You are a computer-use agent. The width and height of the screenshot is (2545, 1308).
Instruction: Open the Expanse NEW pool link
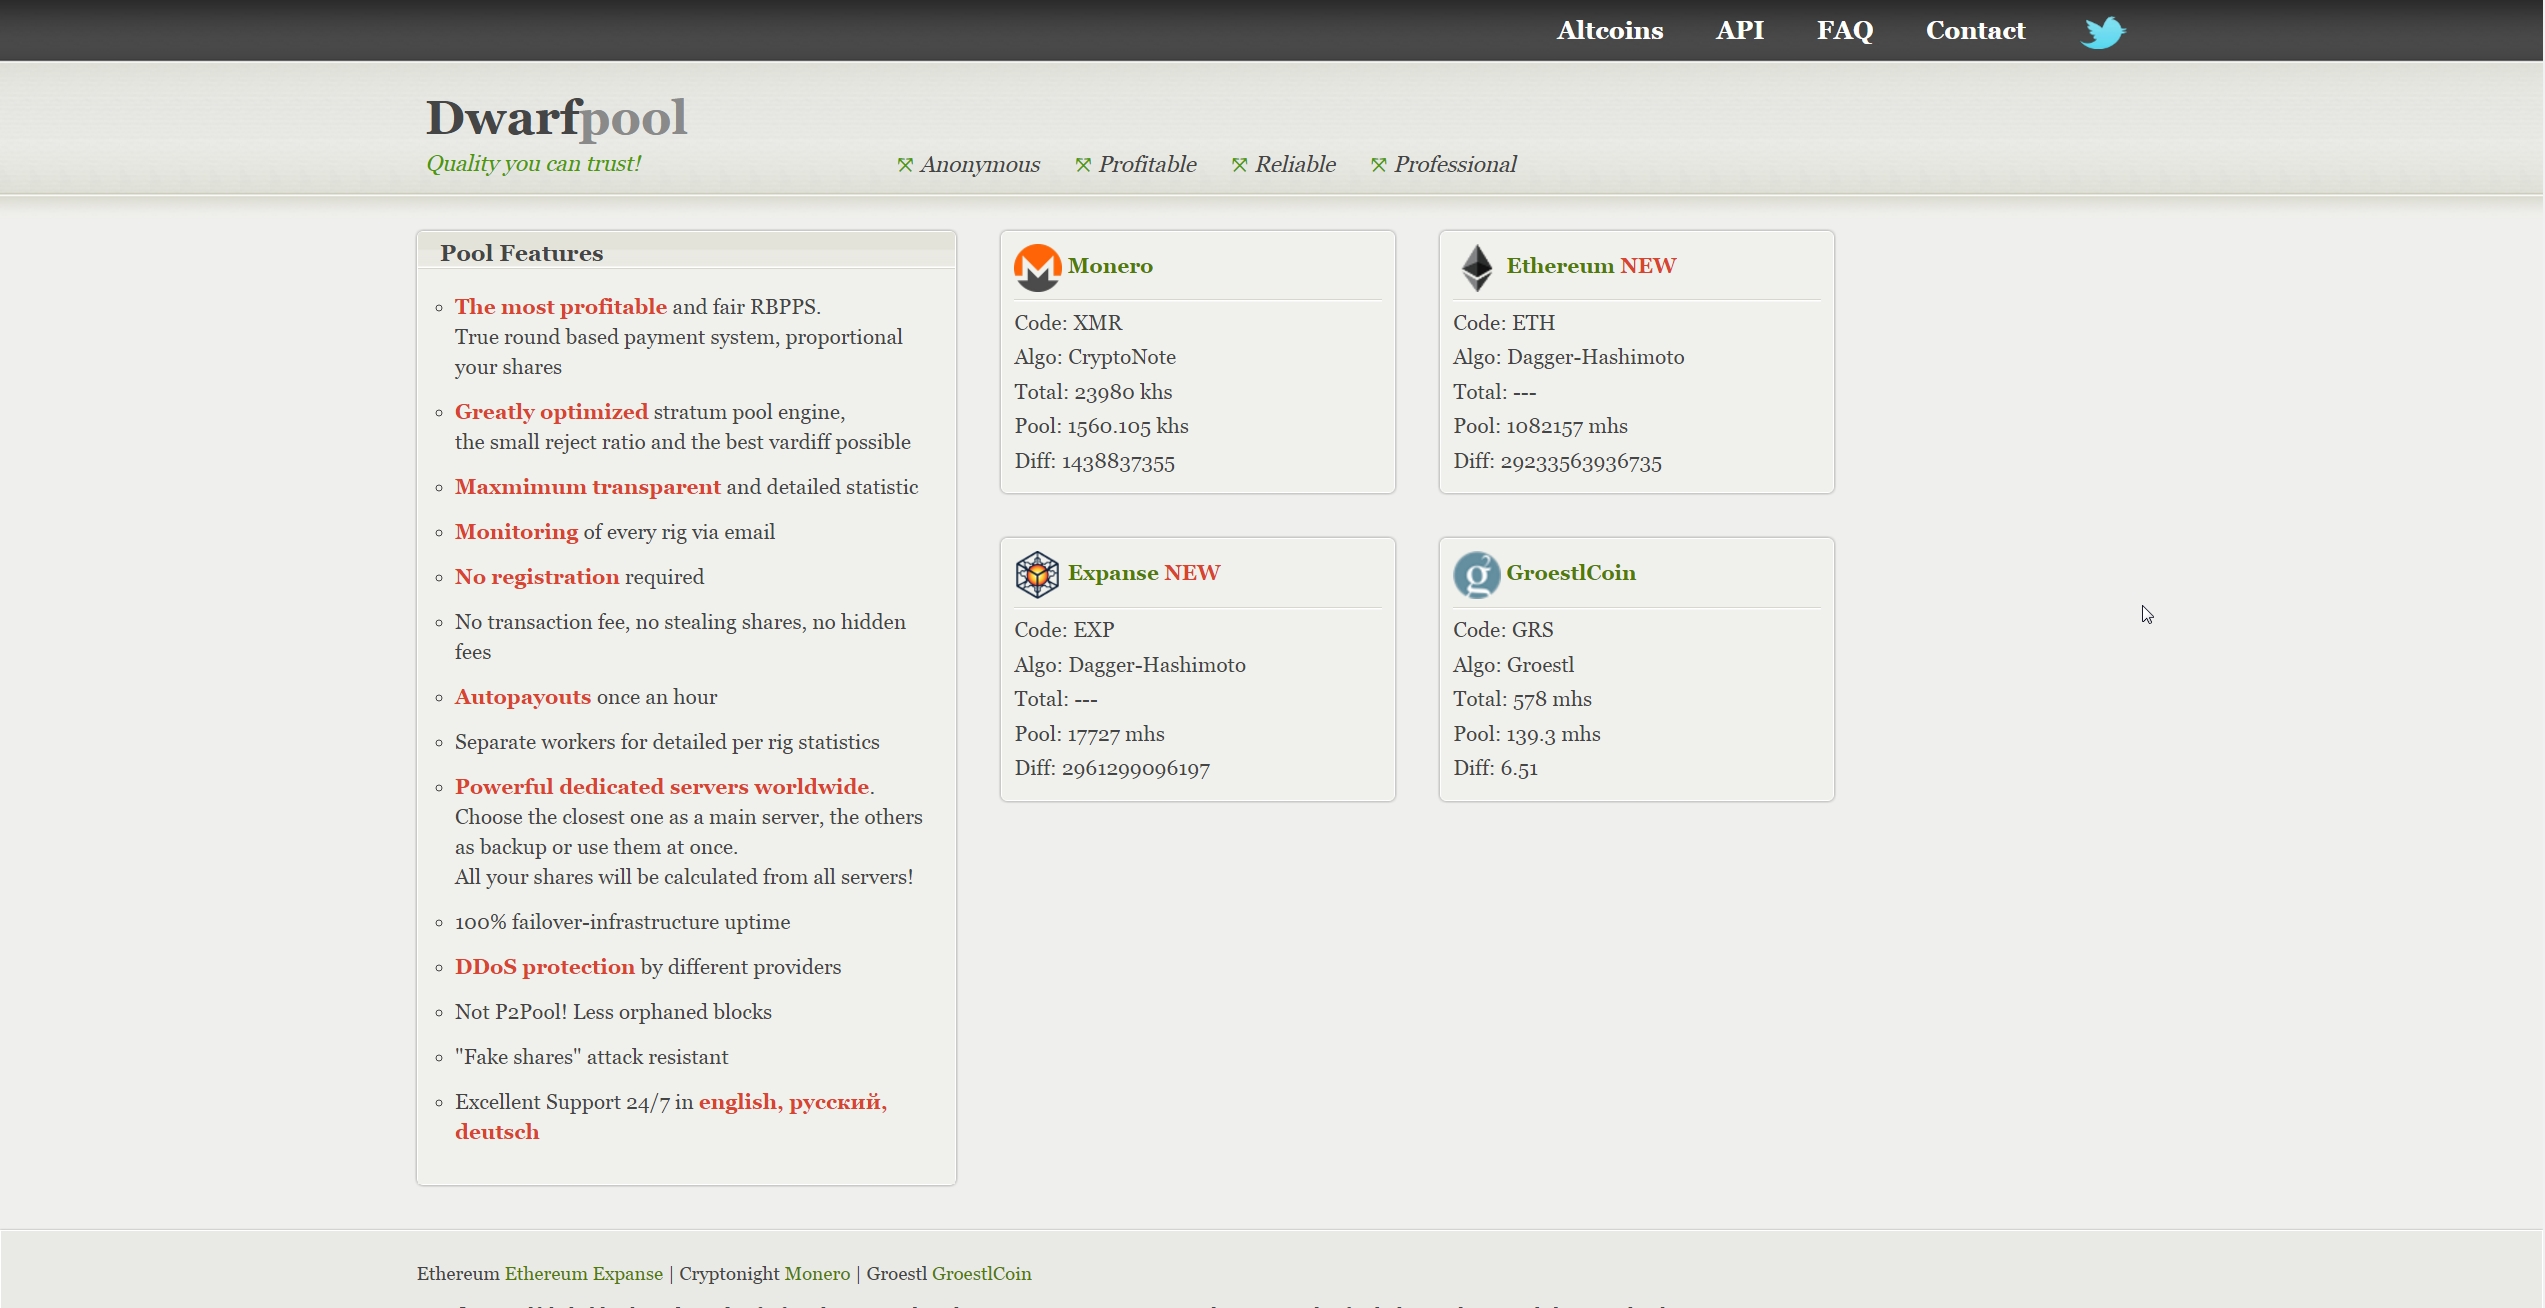pyautogui.click(x=1143, y=573)
